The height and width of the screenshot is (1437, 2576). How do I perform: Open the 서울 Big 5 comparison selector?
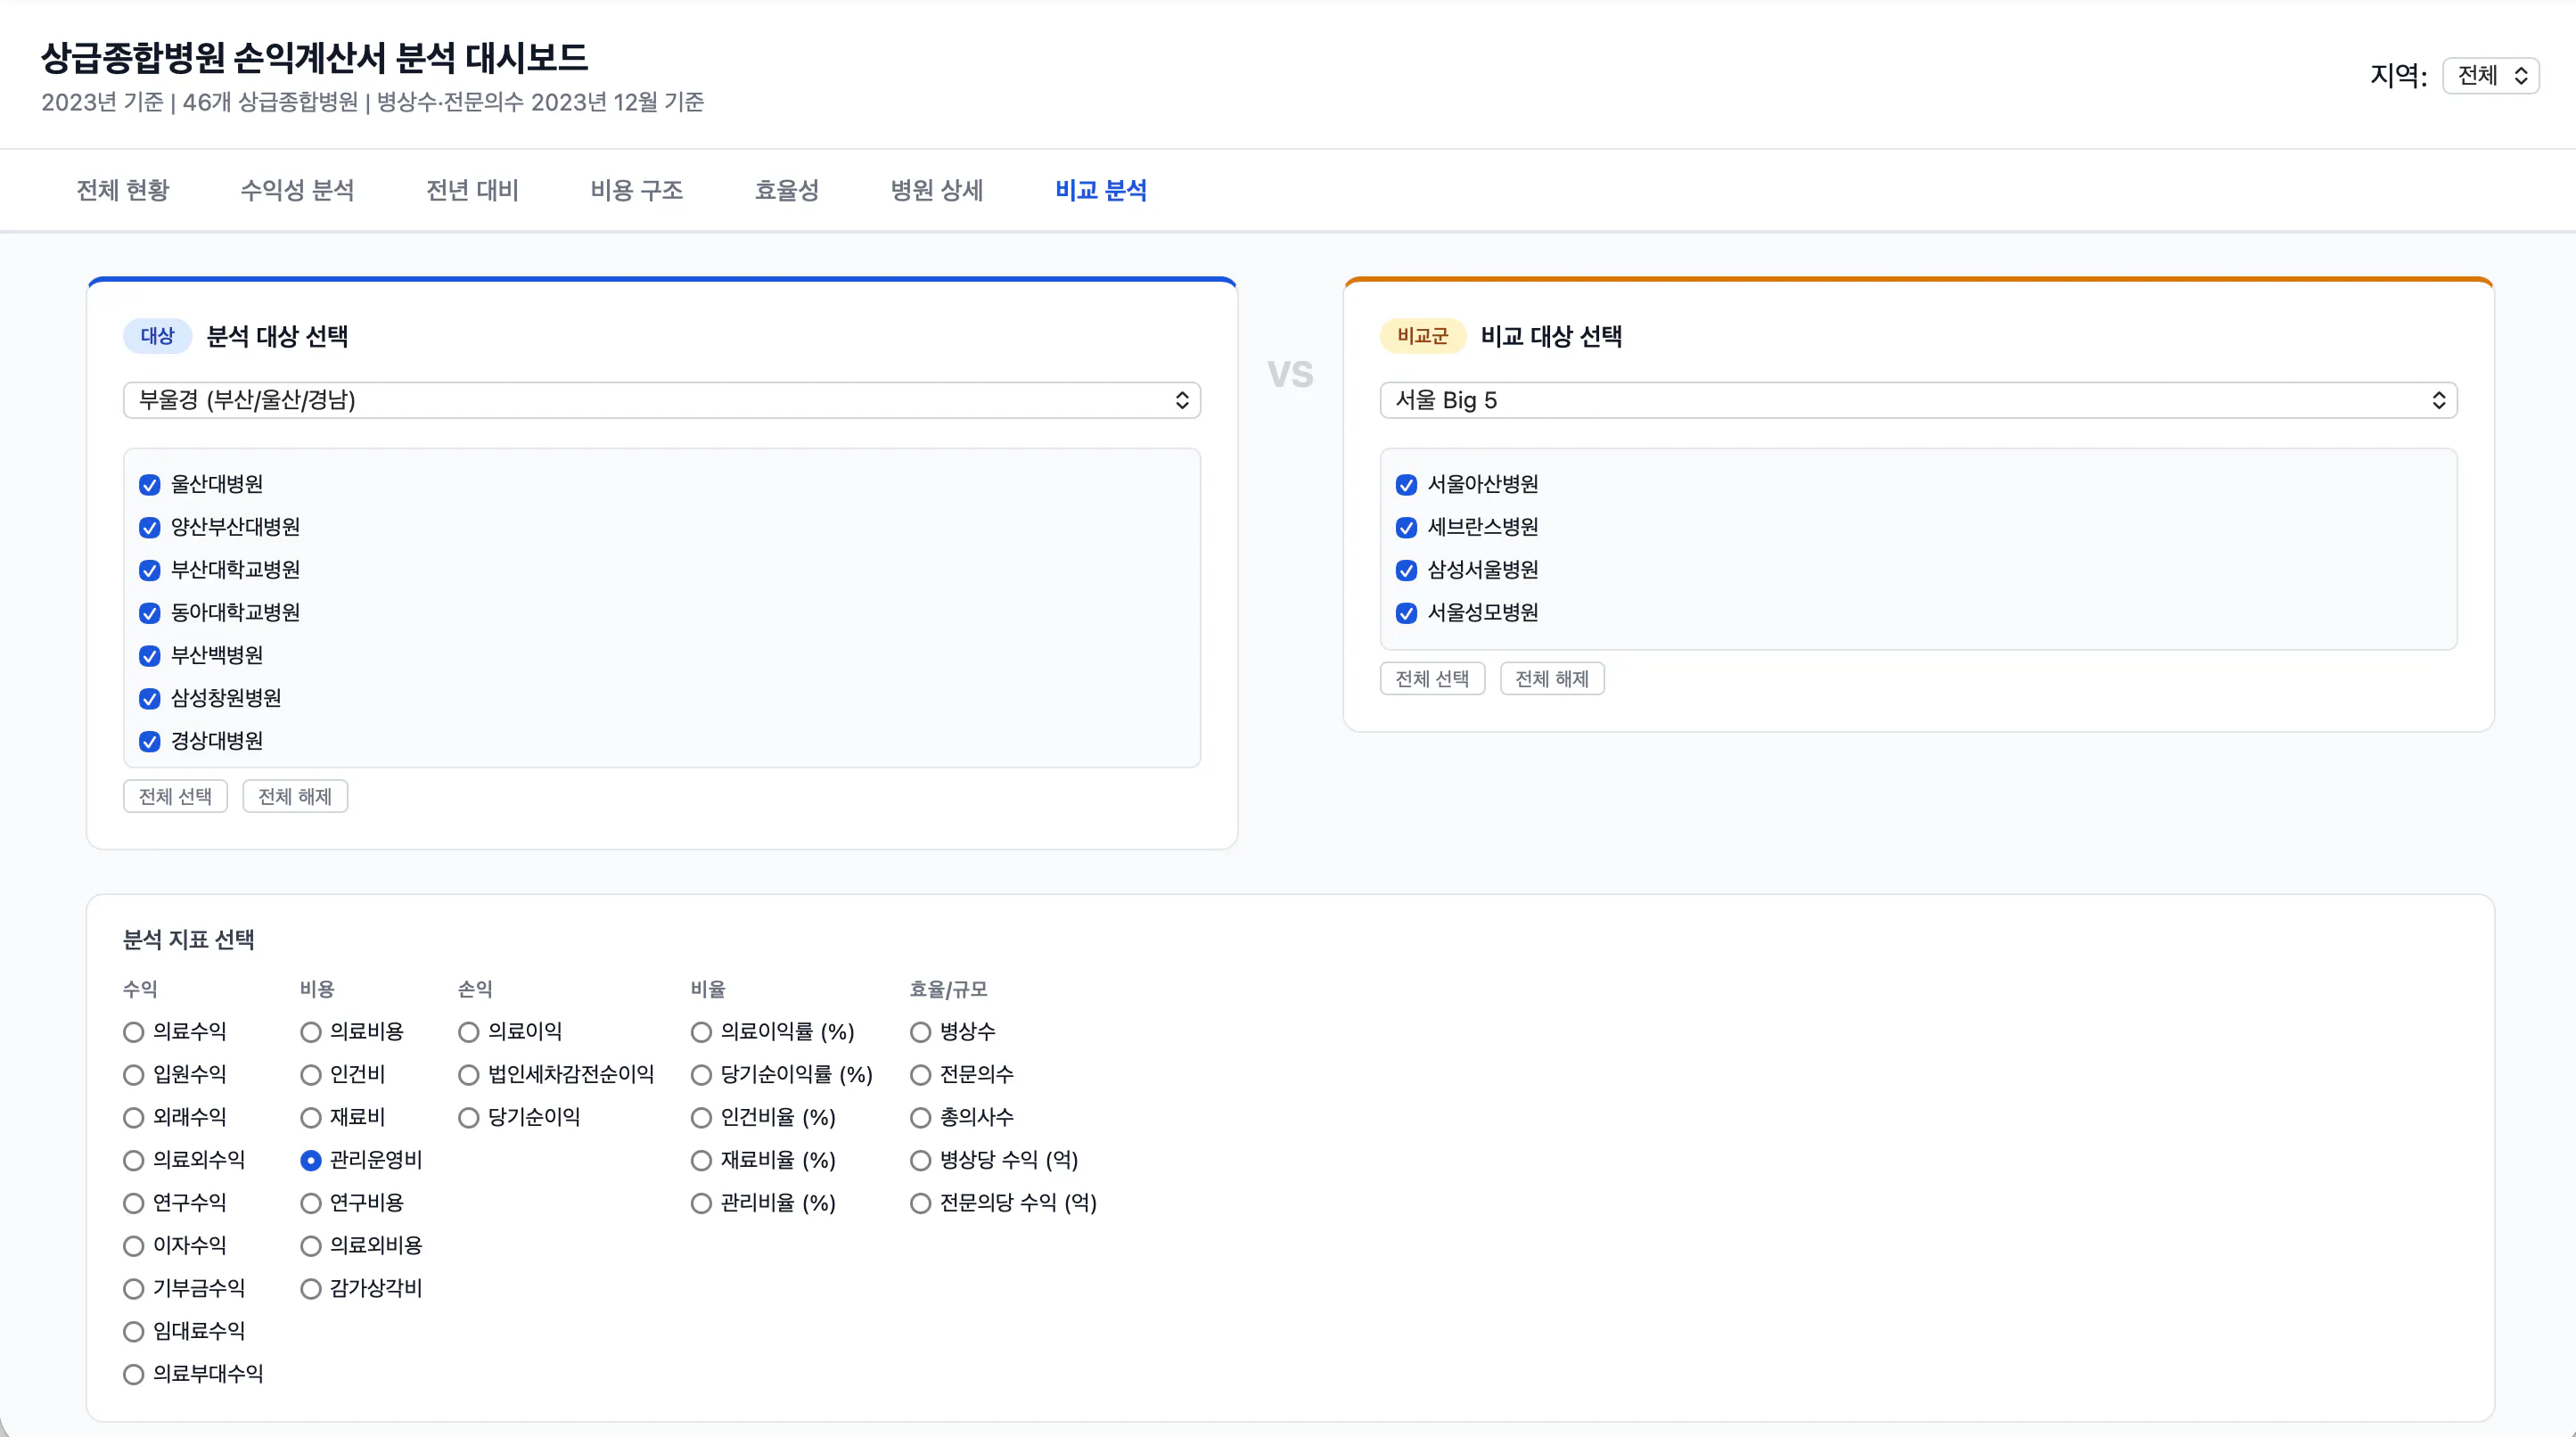[1918, 400]
